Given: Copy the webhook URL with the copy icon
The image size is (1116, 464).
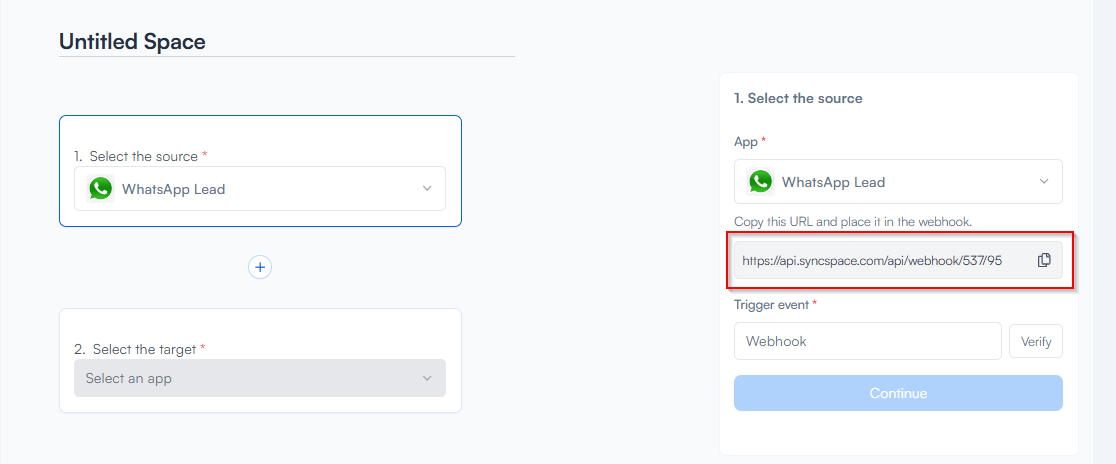Looking at the screenshot, I should pos(1044,260).
